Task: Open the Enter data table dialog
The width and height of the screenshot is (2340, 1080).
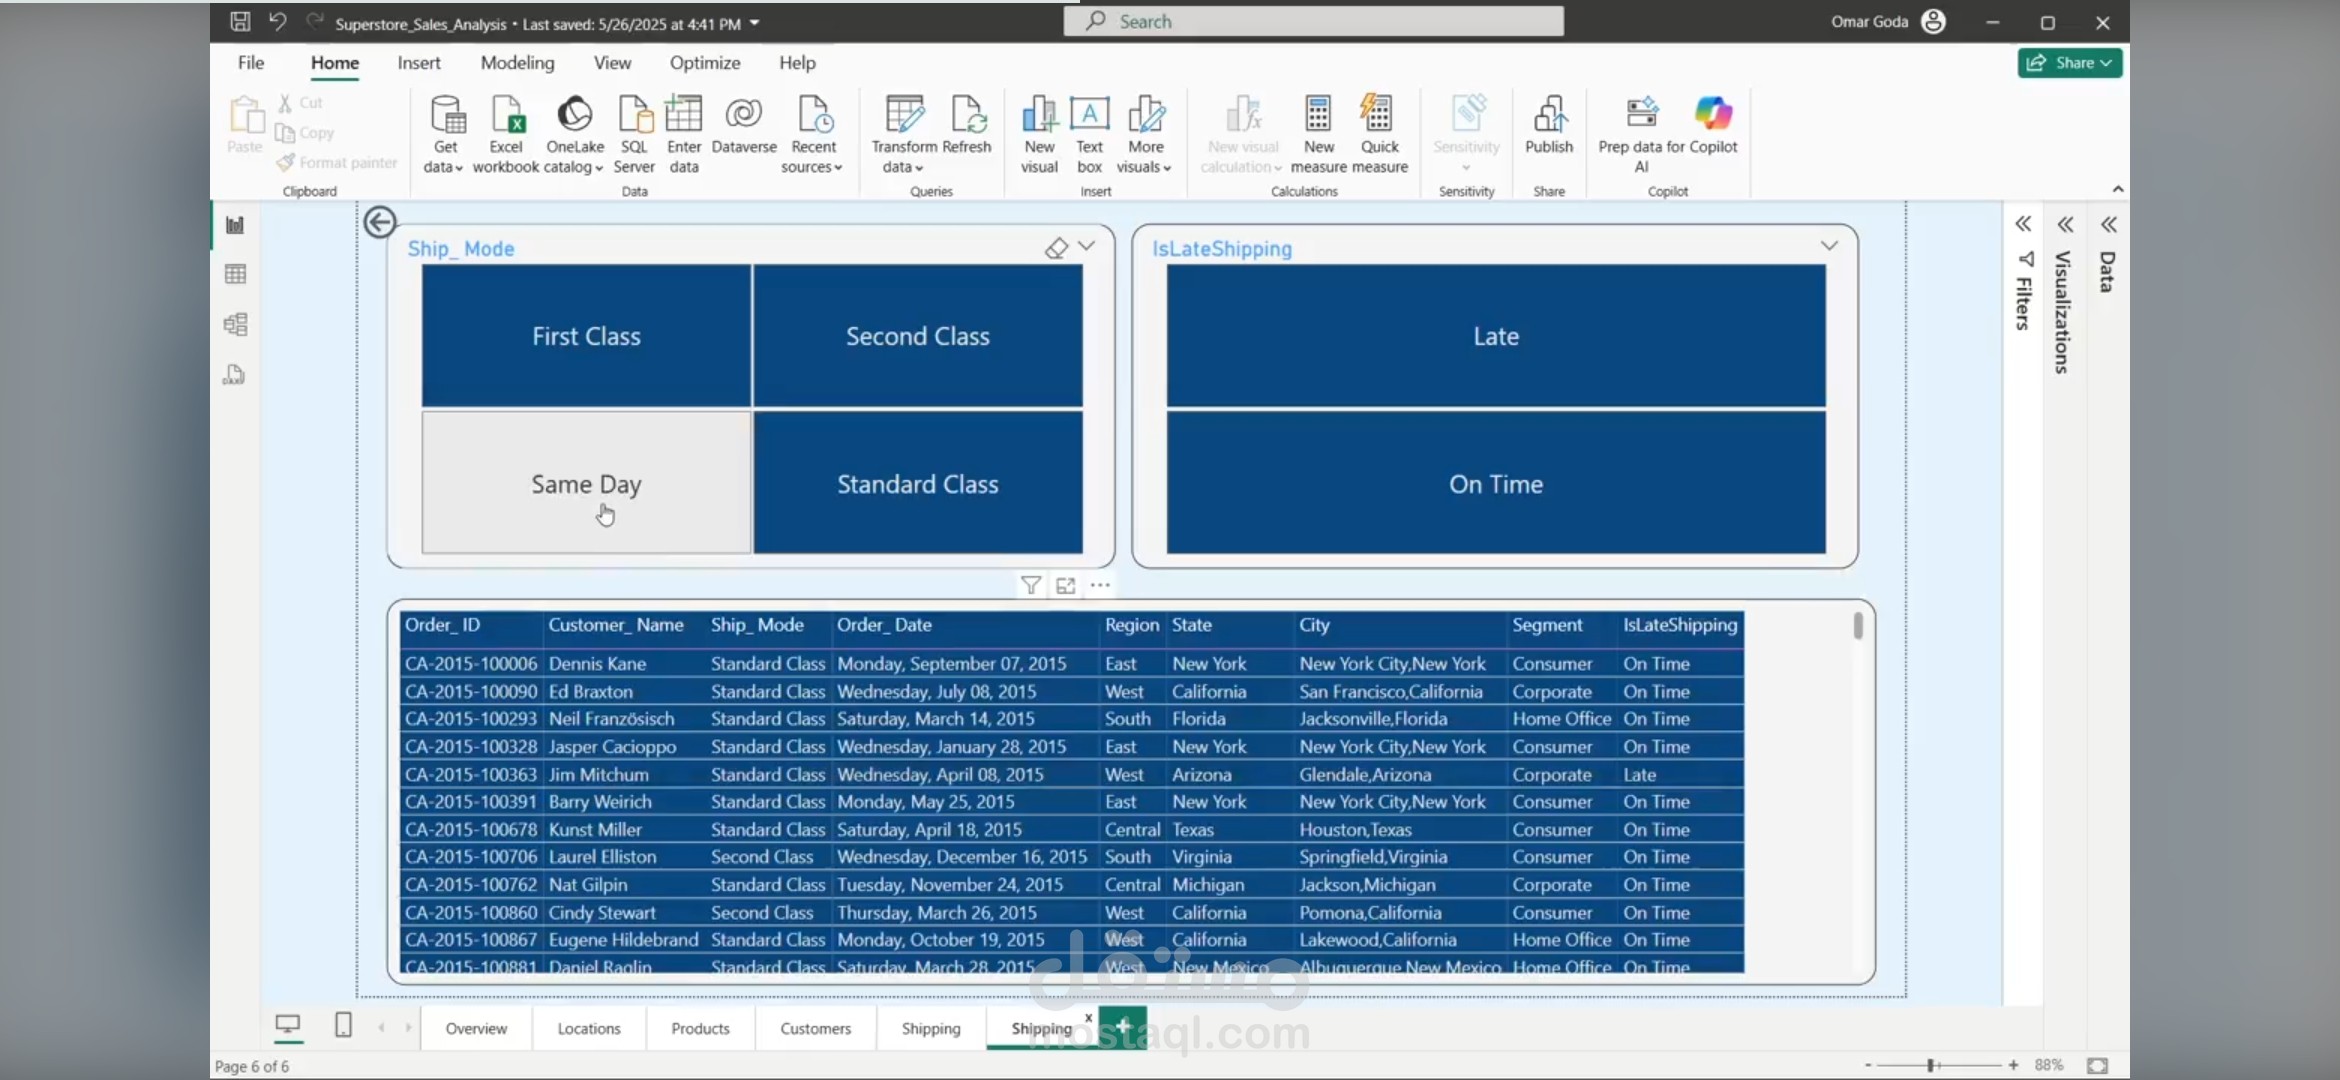Action: point(684,134)
